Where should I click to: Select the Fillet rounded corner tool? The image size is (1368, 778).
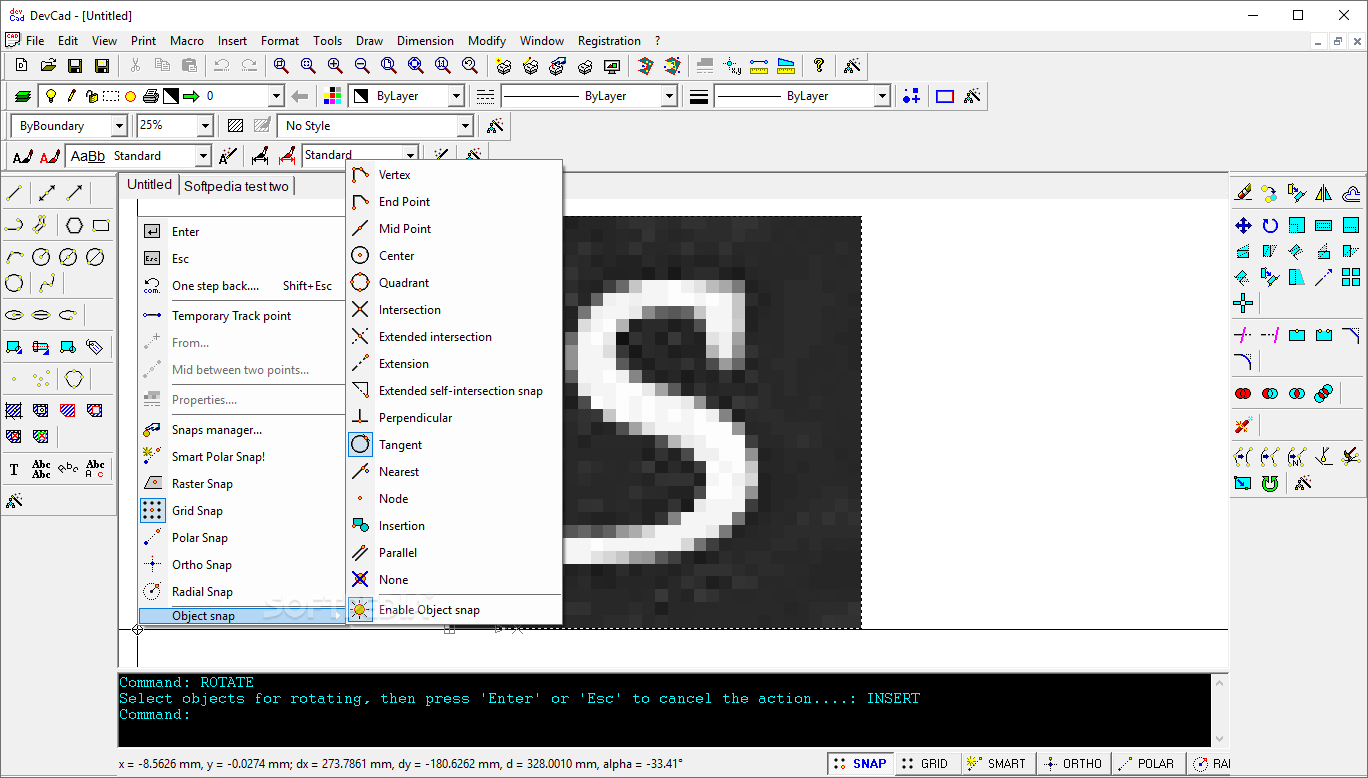click(x=1243, y=362)
